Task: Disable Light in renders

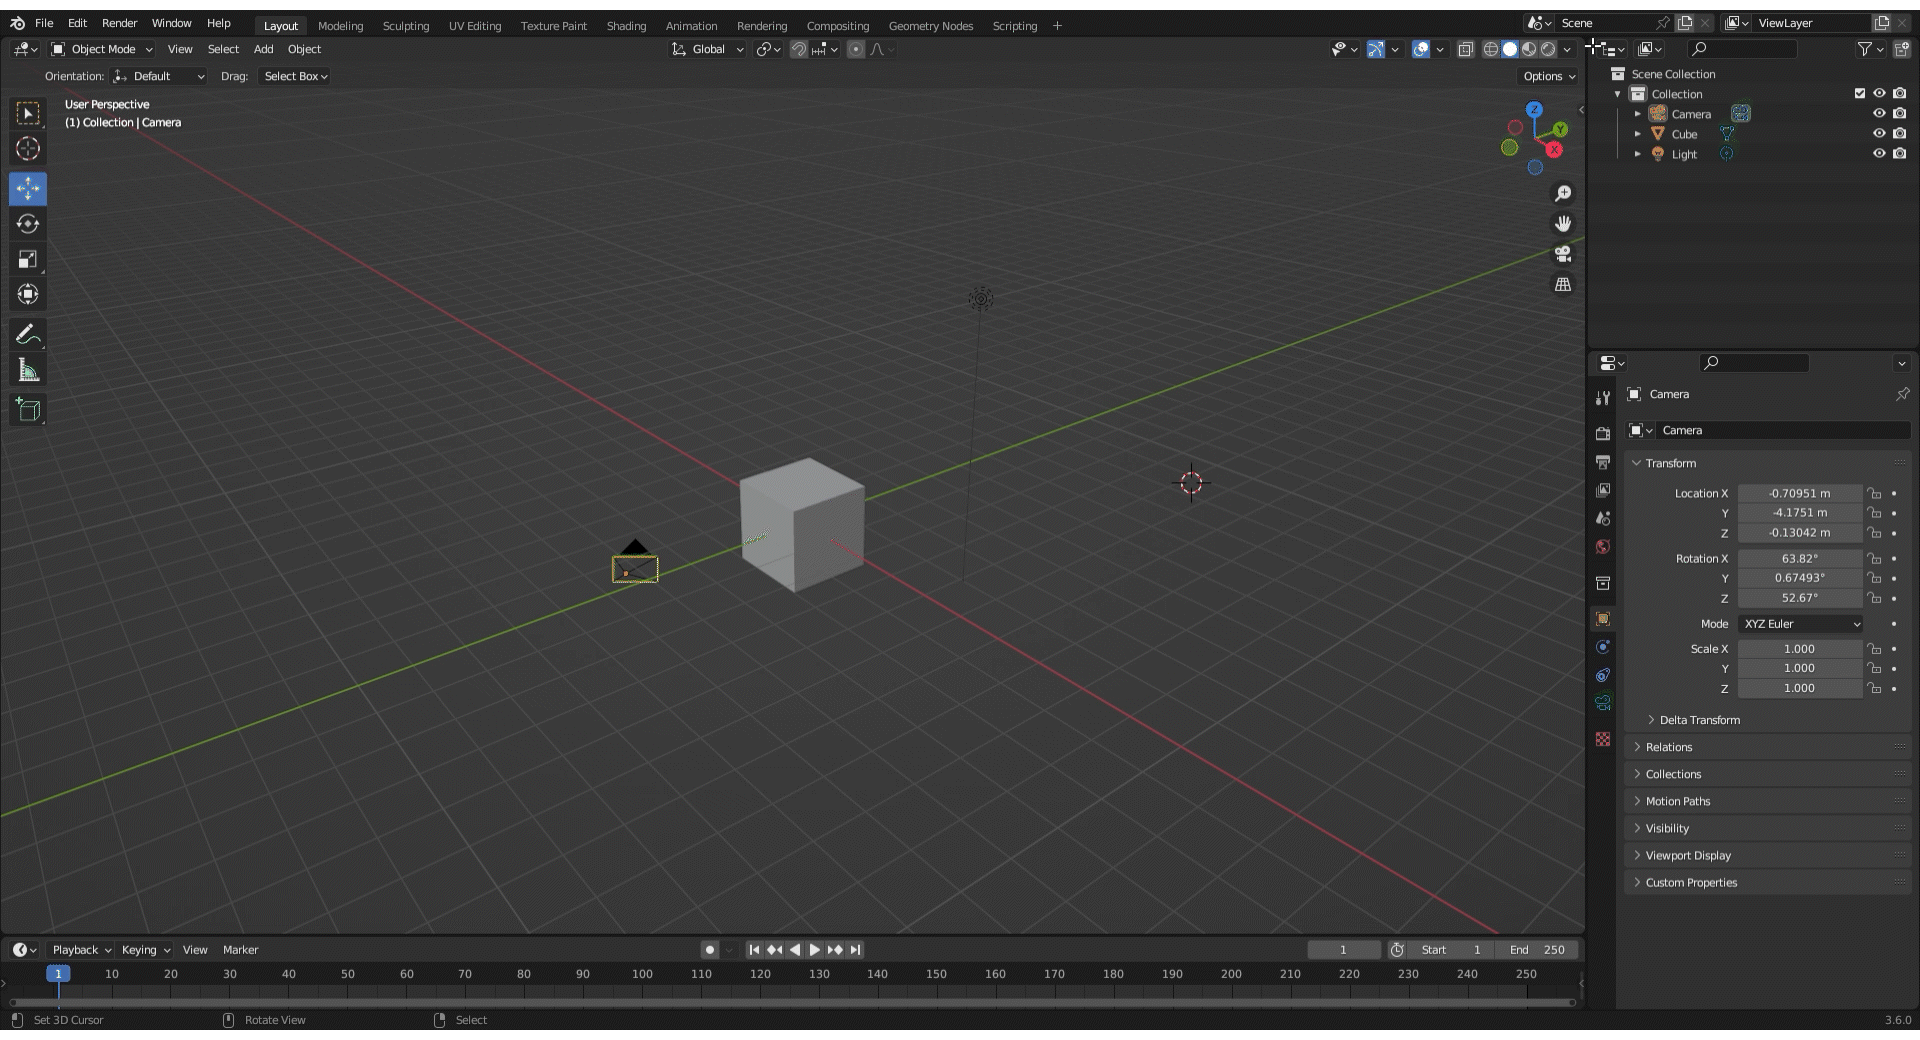Action: pos(1899,154)
